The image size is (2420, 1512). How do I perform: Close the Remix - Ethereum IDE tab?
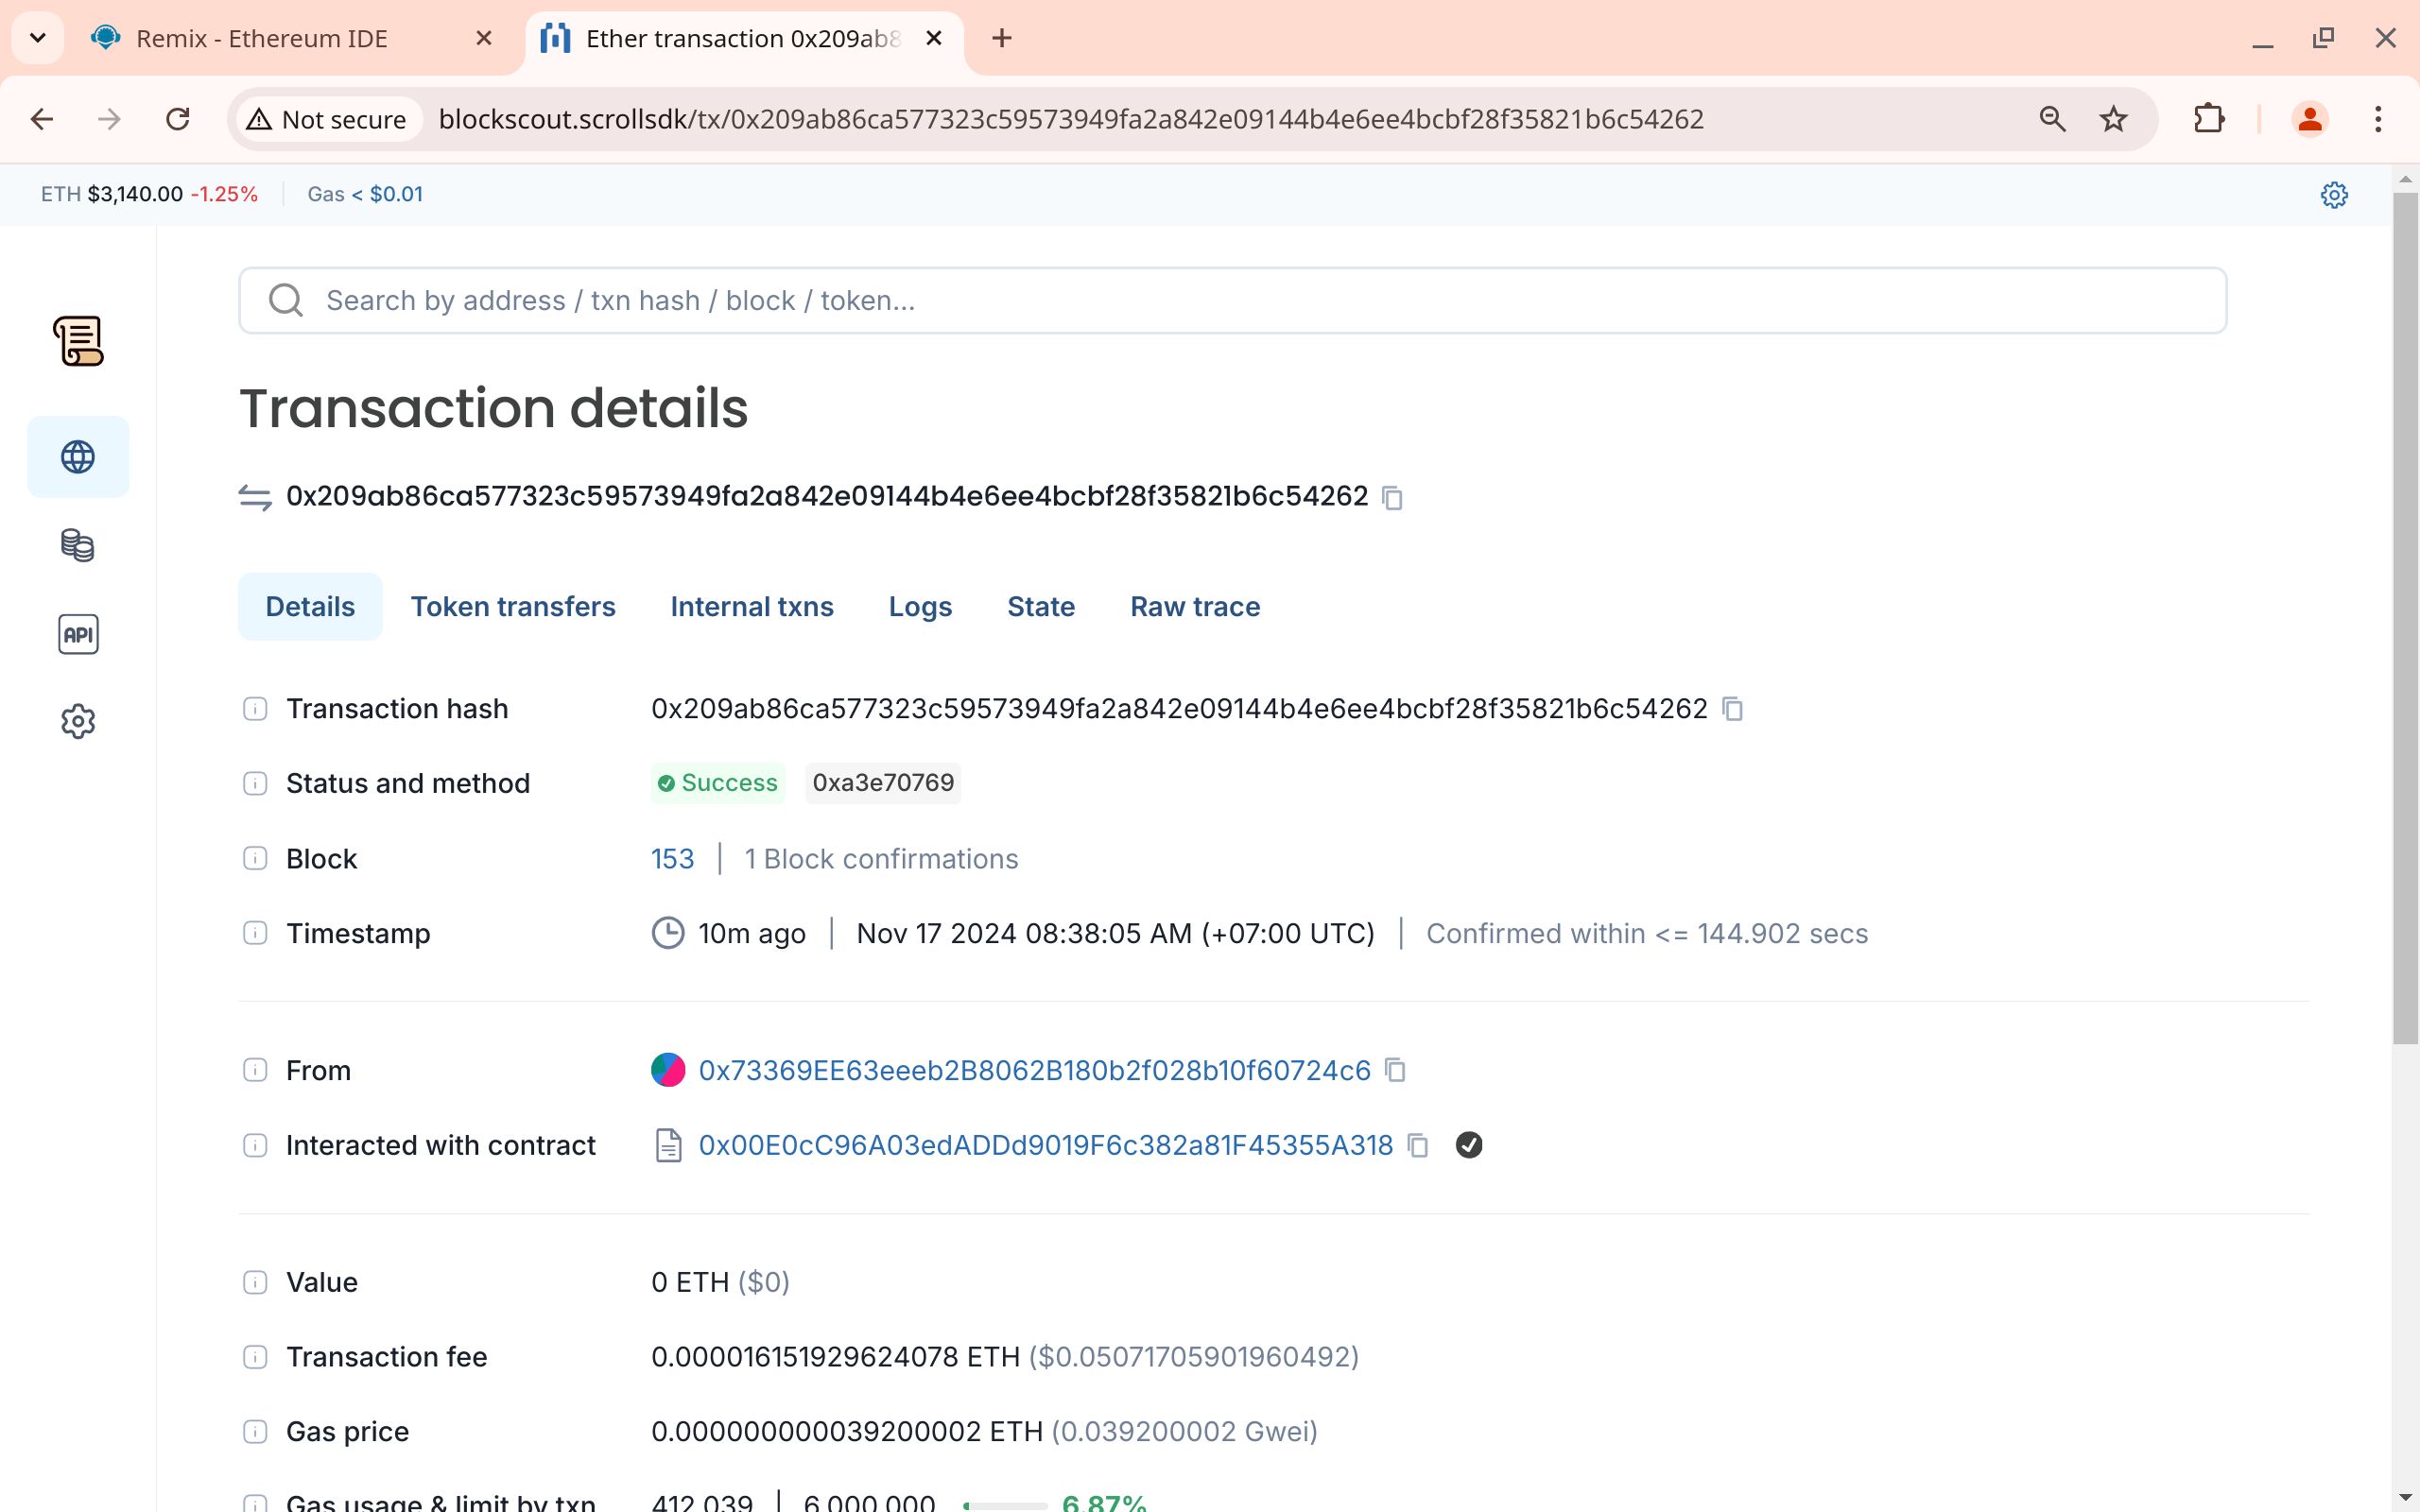tap(484, 38)
